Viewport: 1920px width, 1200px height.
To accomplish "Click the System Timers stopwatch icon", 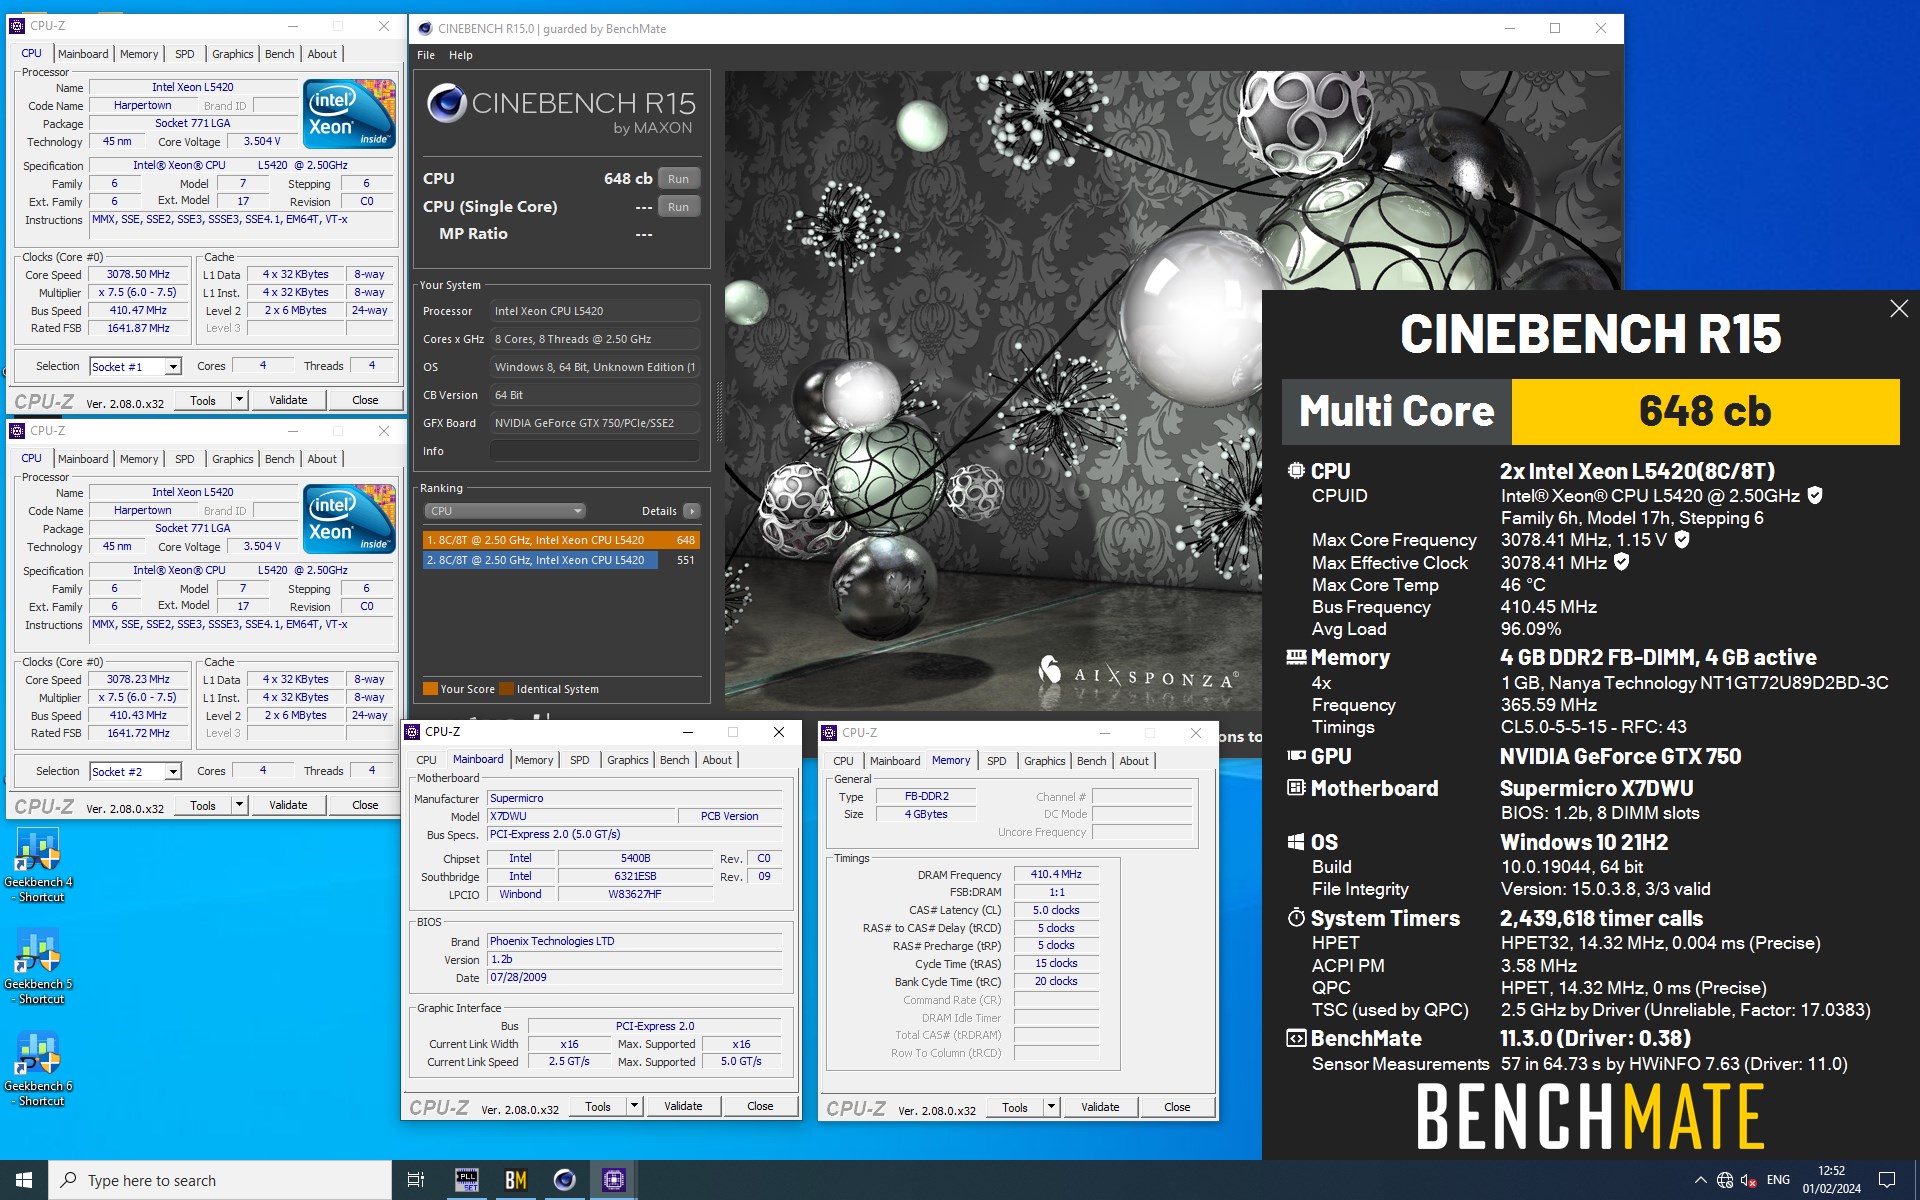I will click(1296, 917).
